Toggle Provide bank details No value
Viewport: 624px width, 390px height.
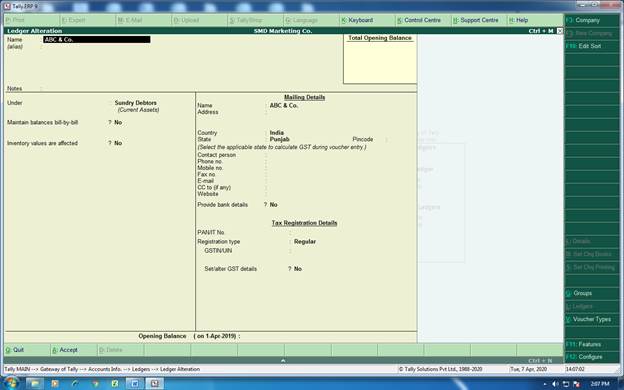point(273,205)
